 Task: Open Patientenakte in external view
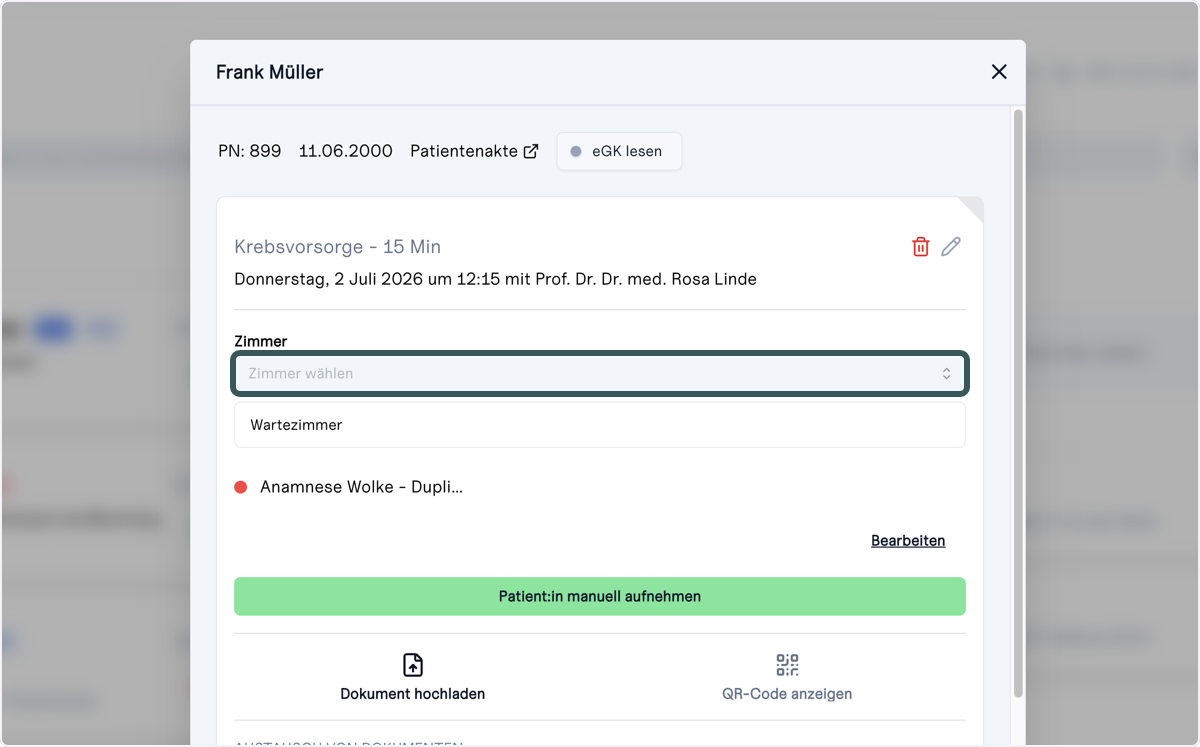[474, 151]
